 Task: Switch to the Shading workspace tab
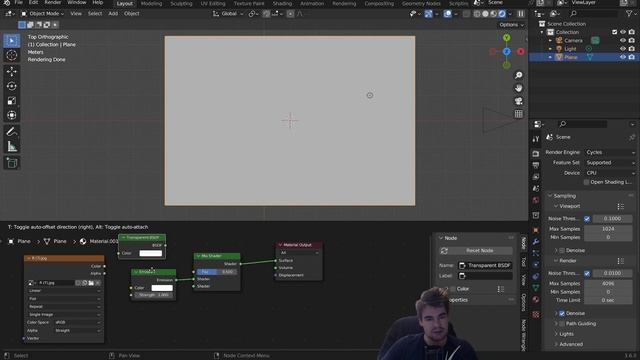pos(282,3)
